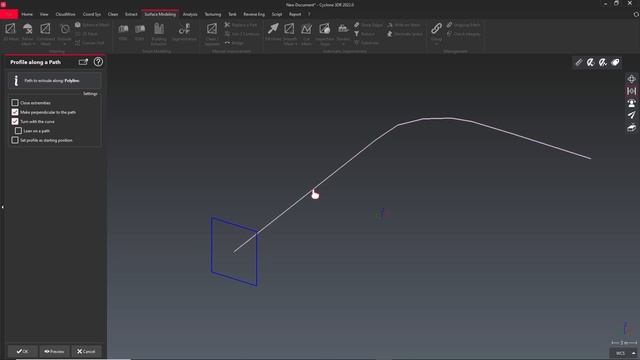Click the Segmentation tool icon
The width and height of the screenshot is (640, 360).
[184, 29]
